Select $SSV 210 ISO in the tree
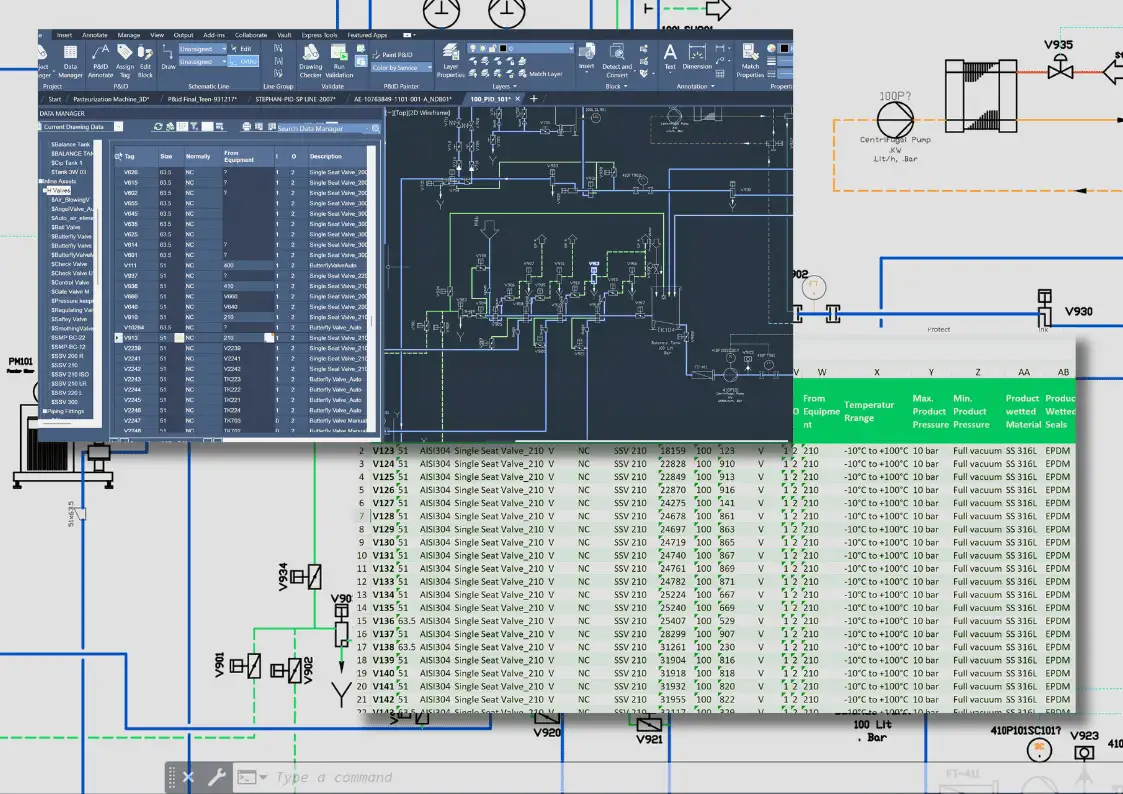Screen dimensions: 1123x794 point(69,374)
